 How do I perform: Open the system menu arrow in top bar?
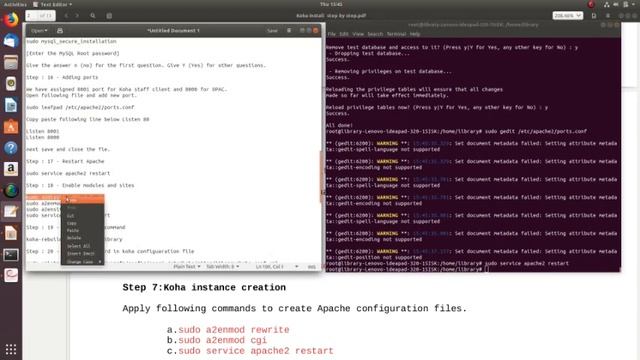(634, 4)
